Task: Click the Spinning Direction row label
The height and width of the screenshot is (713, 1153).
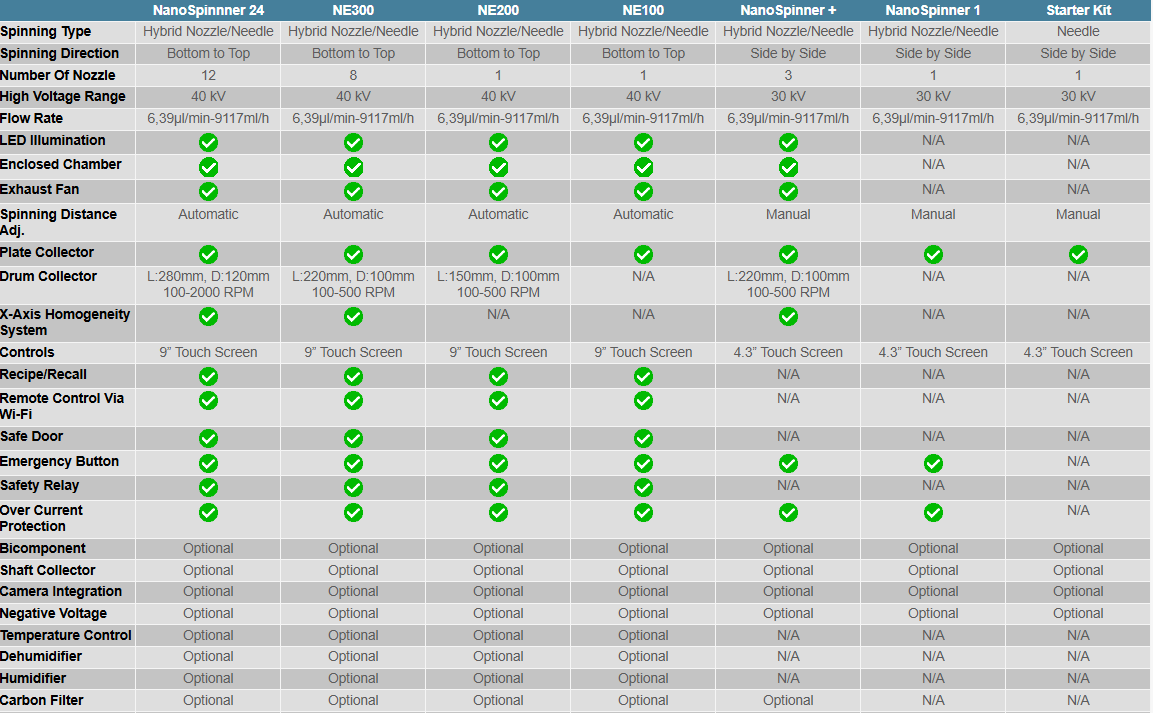Action: pos(60,53)
